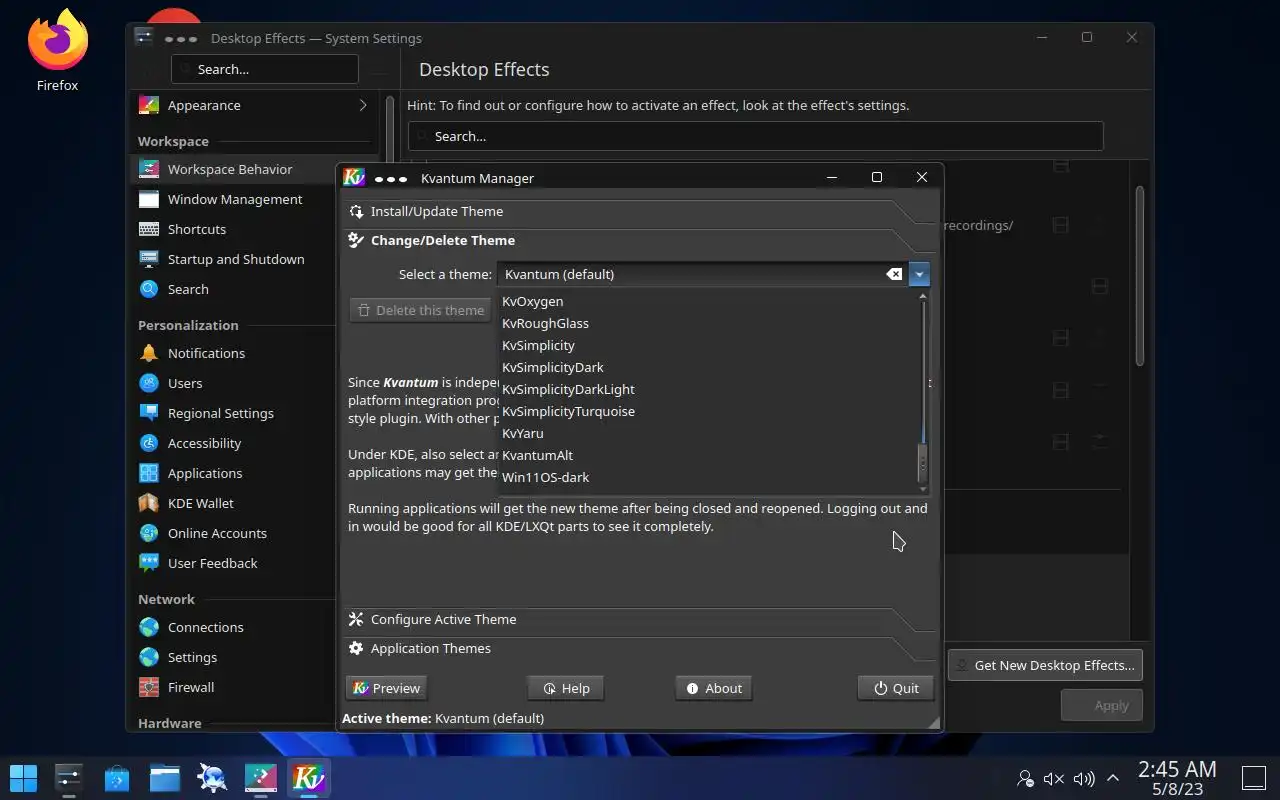The image size is (1280, 800).
Task: Open the clock showing 2:45 AM
Action: click(1177, 778)
